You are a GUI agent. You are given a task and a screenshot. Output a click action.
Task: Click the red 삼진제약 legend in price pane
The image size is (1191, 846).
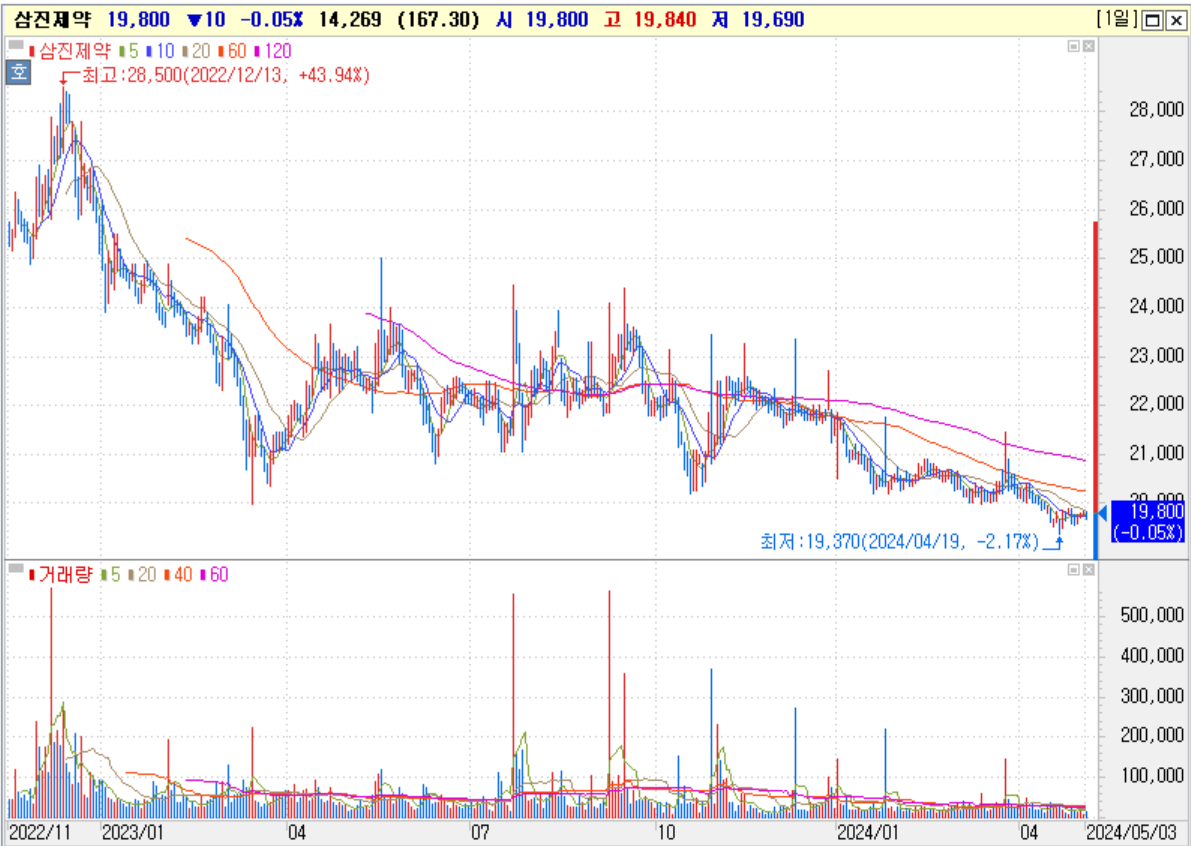pos(70,51)
